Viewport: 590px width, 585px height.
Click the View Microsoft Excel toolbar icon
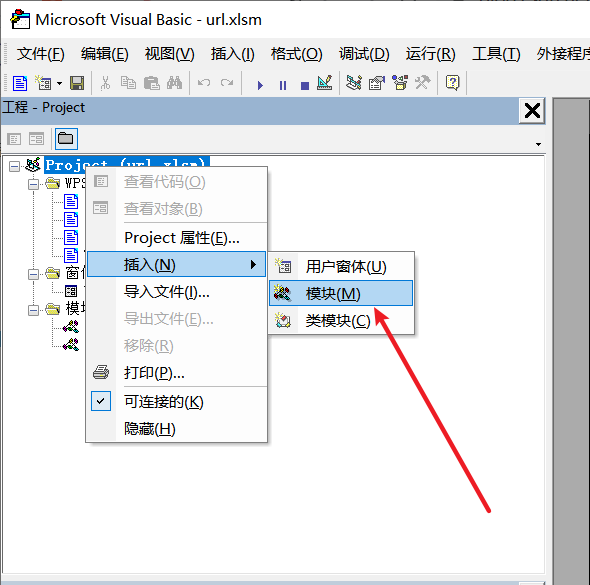tap(20, 83)
